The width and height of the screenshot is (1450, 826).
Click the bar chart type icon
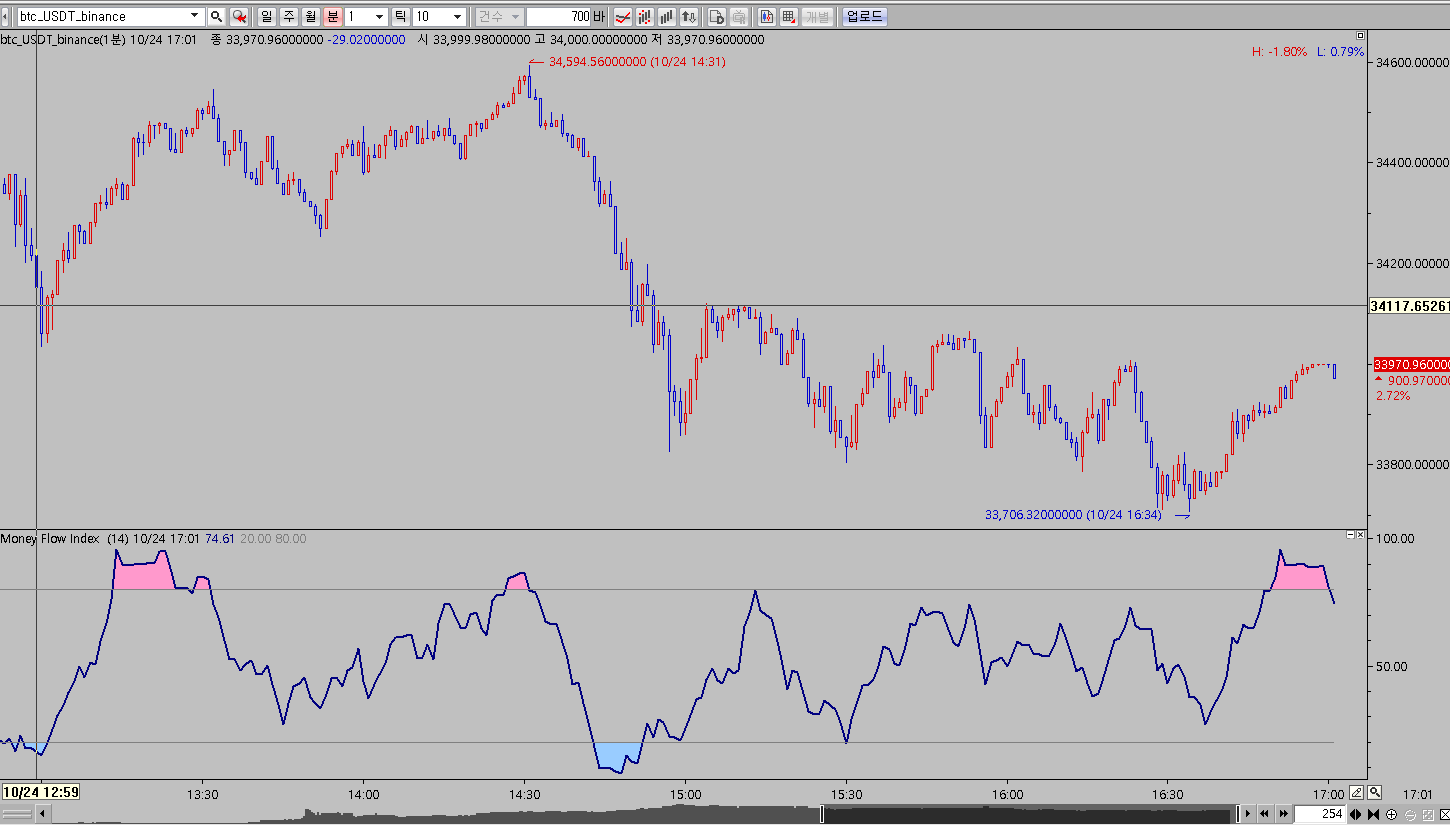coord(666,17)
